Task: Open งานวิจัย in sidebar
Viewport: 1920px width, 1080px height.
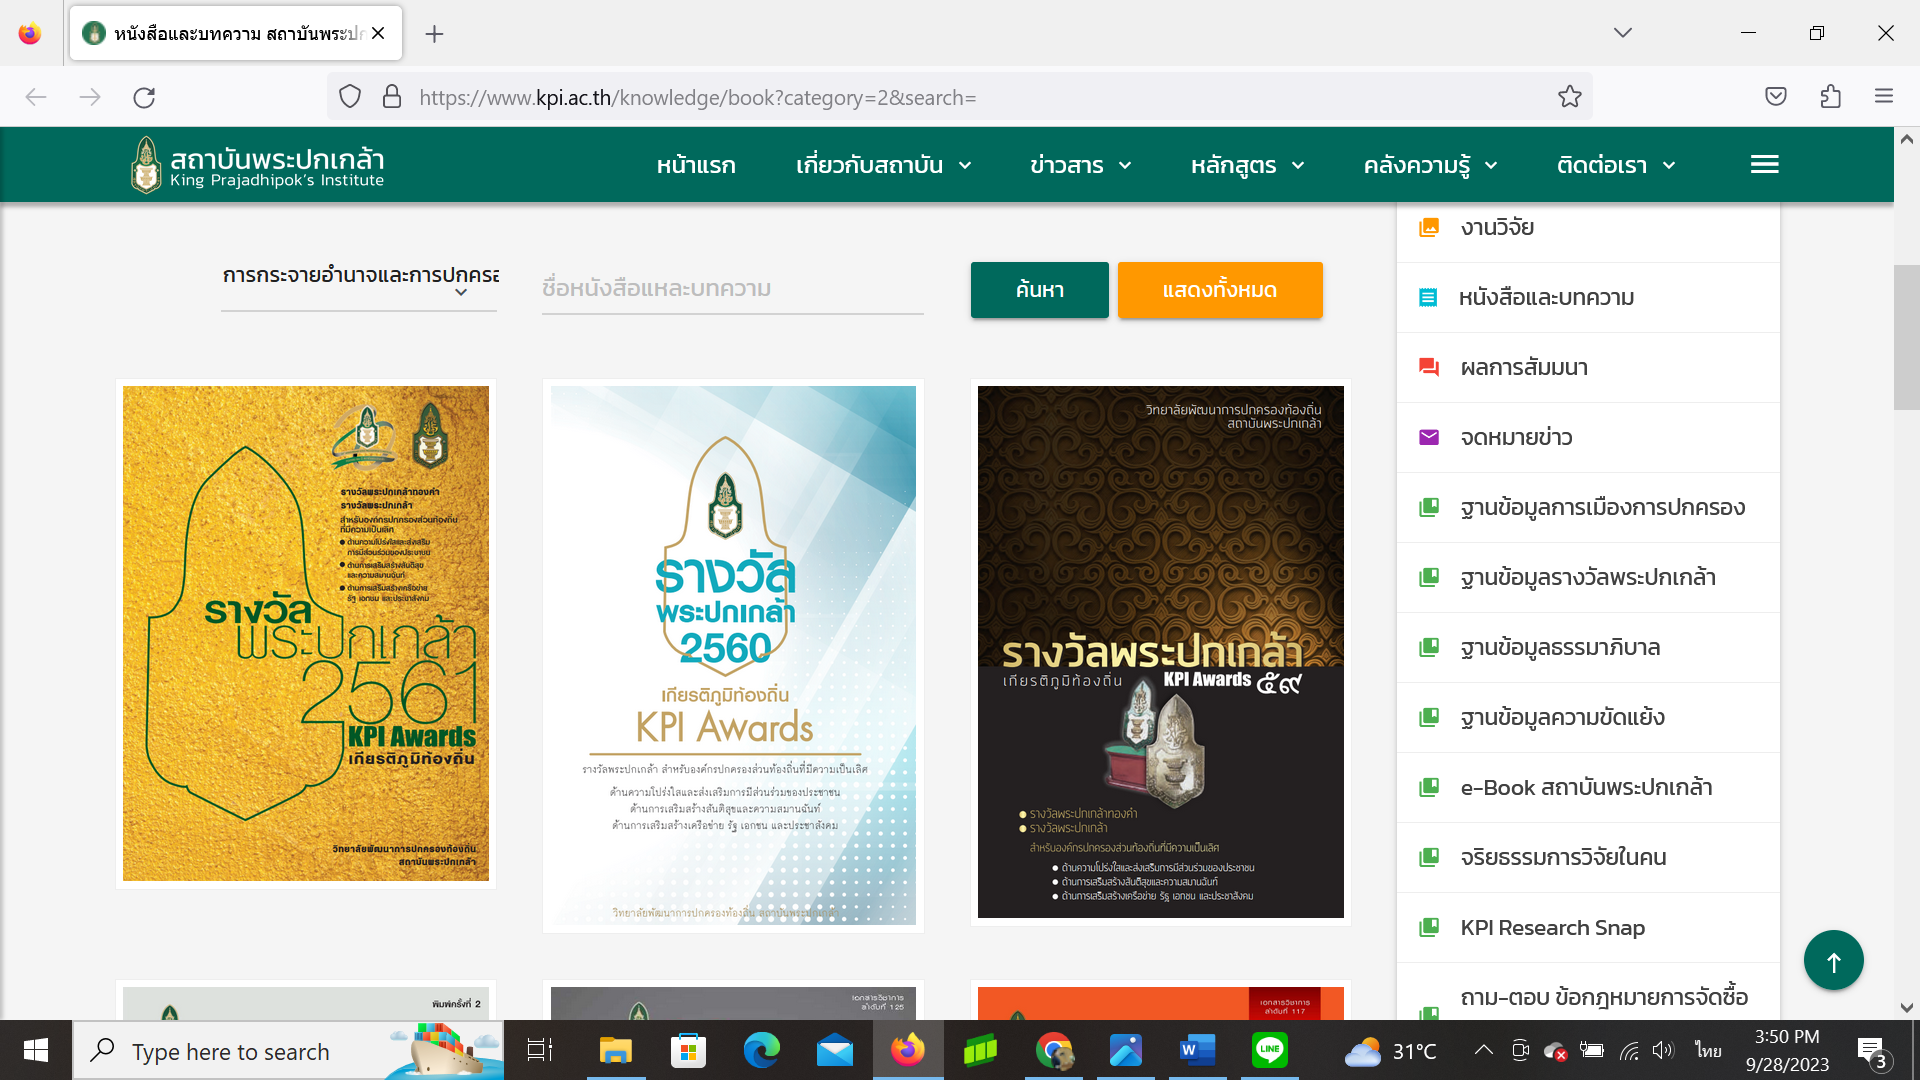Action: point(1588,228)
